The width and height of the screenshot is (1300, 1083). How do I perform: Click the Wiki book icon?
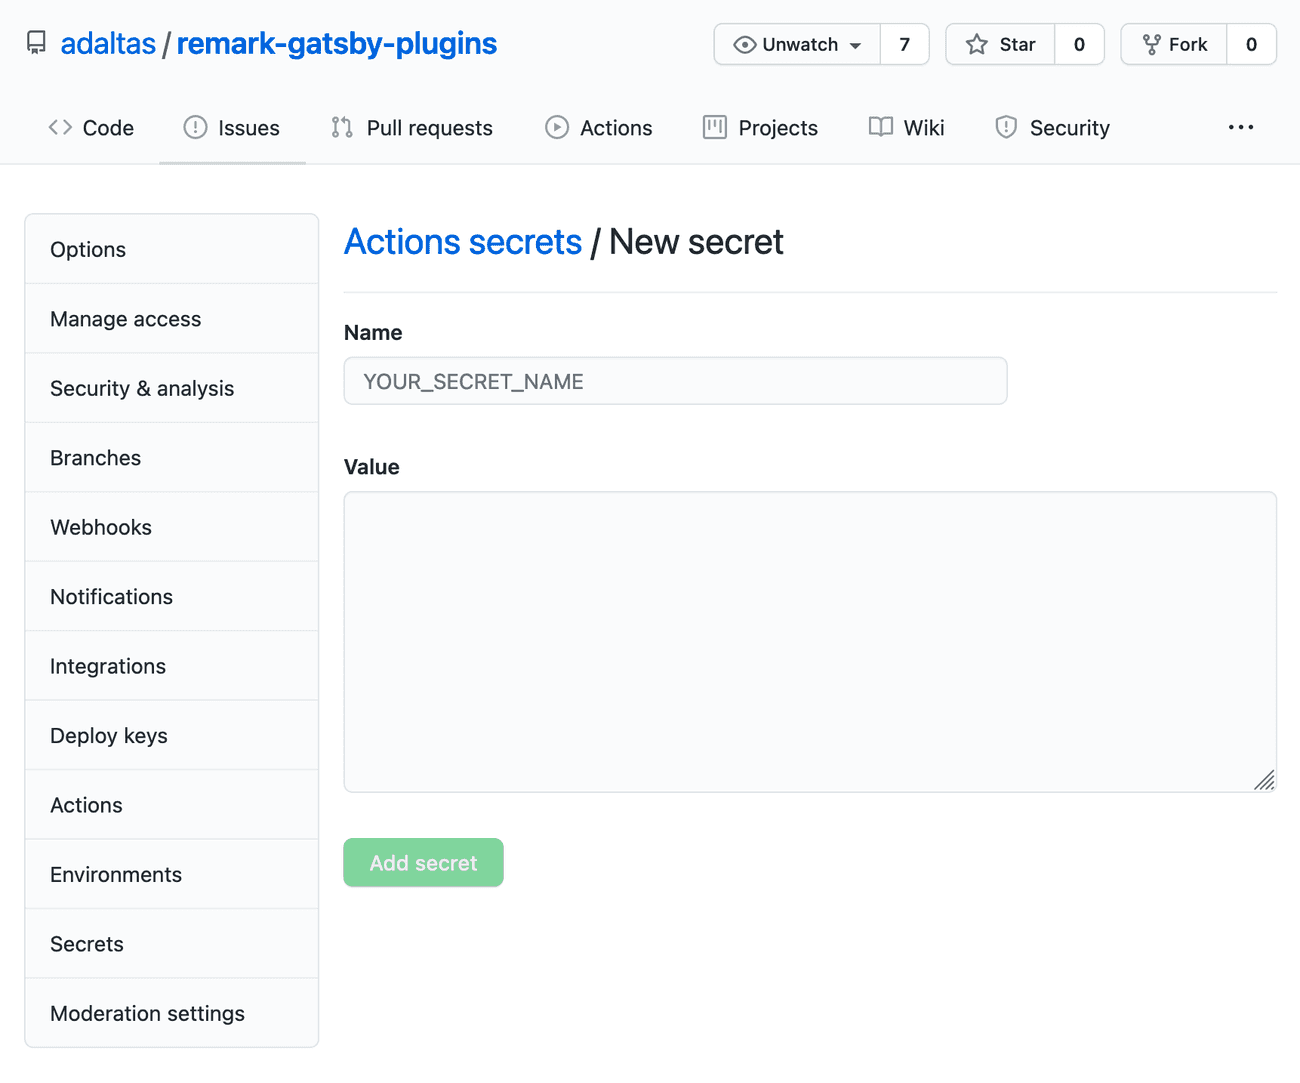880,127
